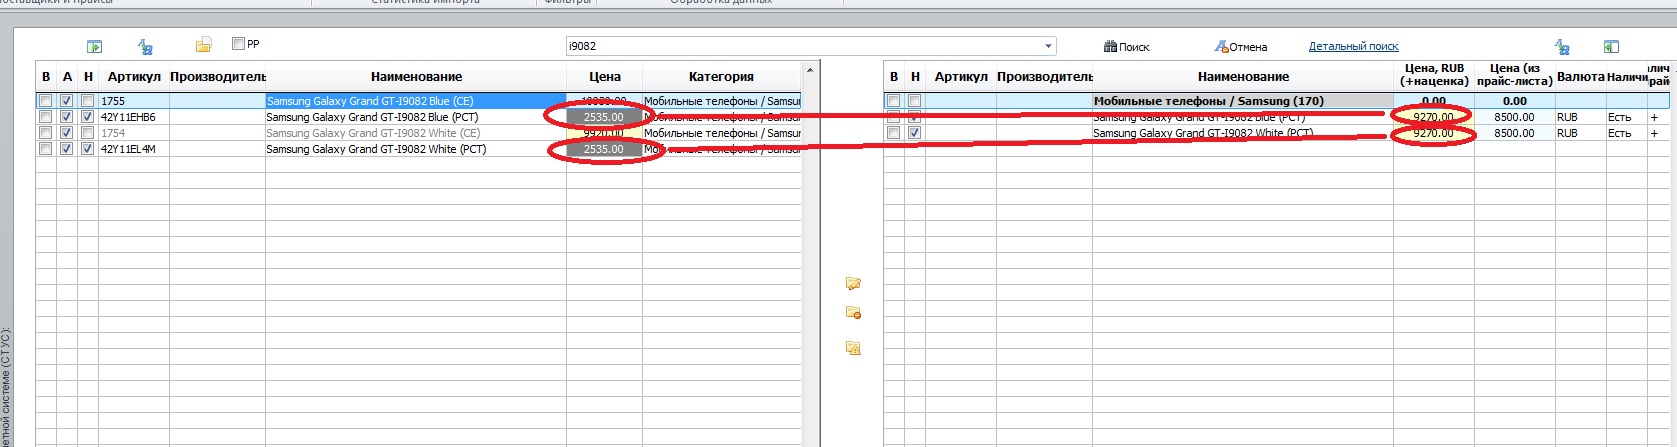Toggle B checkbox for article 1755
Screen dimensions: 1677x447
point(45,101)
